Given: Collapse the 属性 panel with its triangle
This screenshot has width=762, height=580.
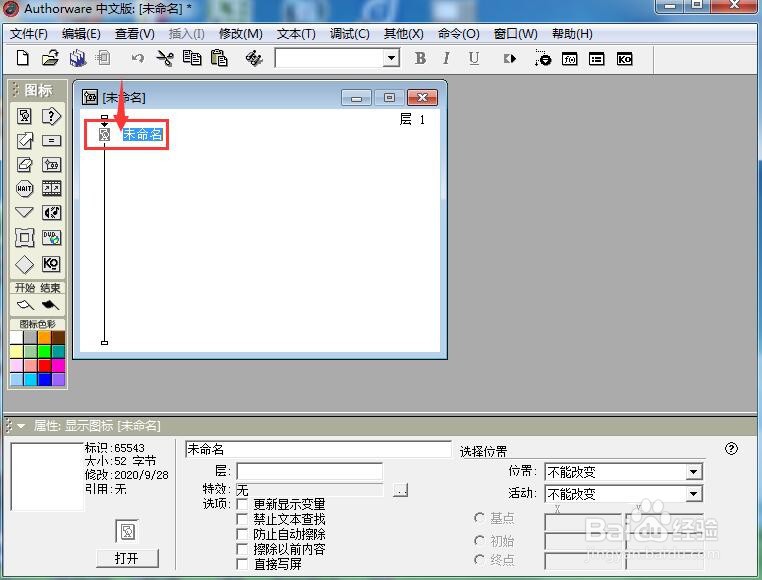Looking at the screenshot, I should pyautogui.click(x=21, y=426).
